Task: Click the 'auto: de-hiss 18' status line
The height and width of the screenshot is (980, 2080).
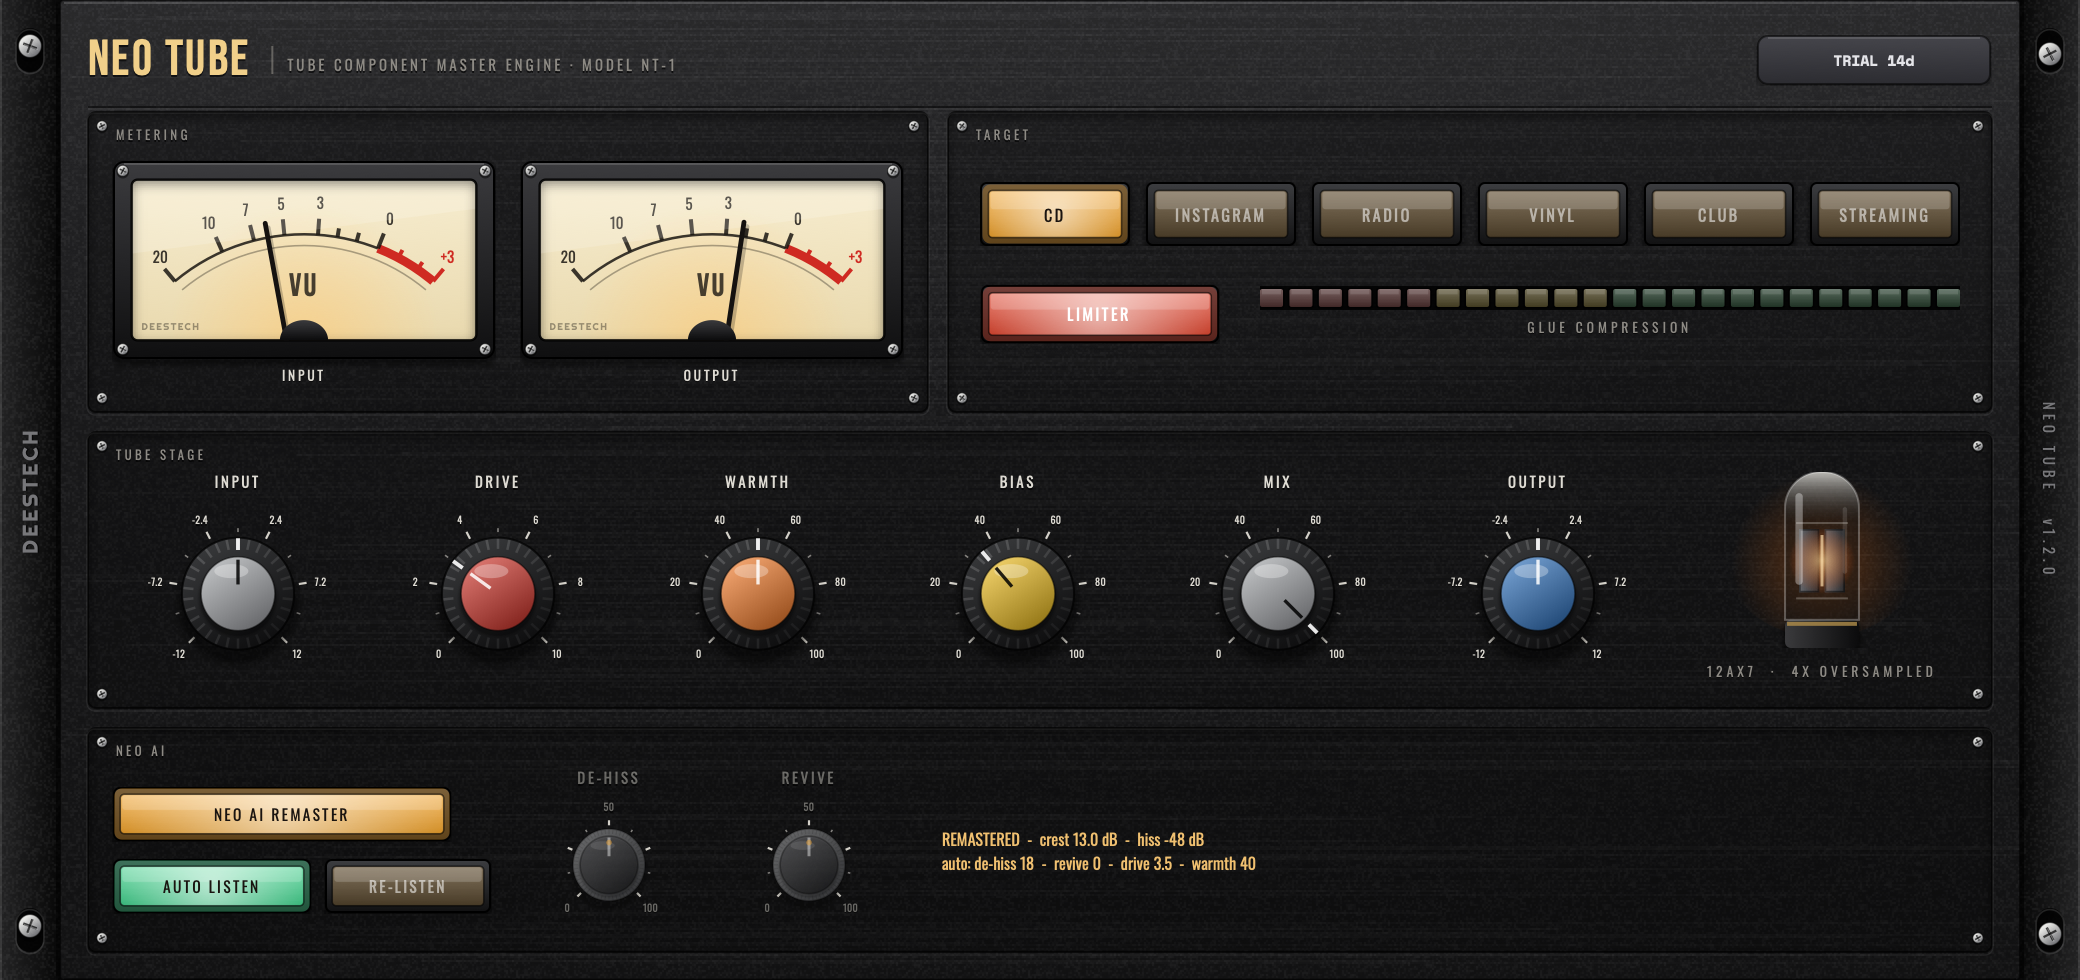Action: tap(1098, 864)
